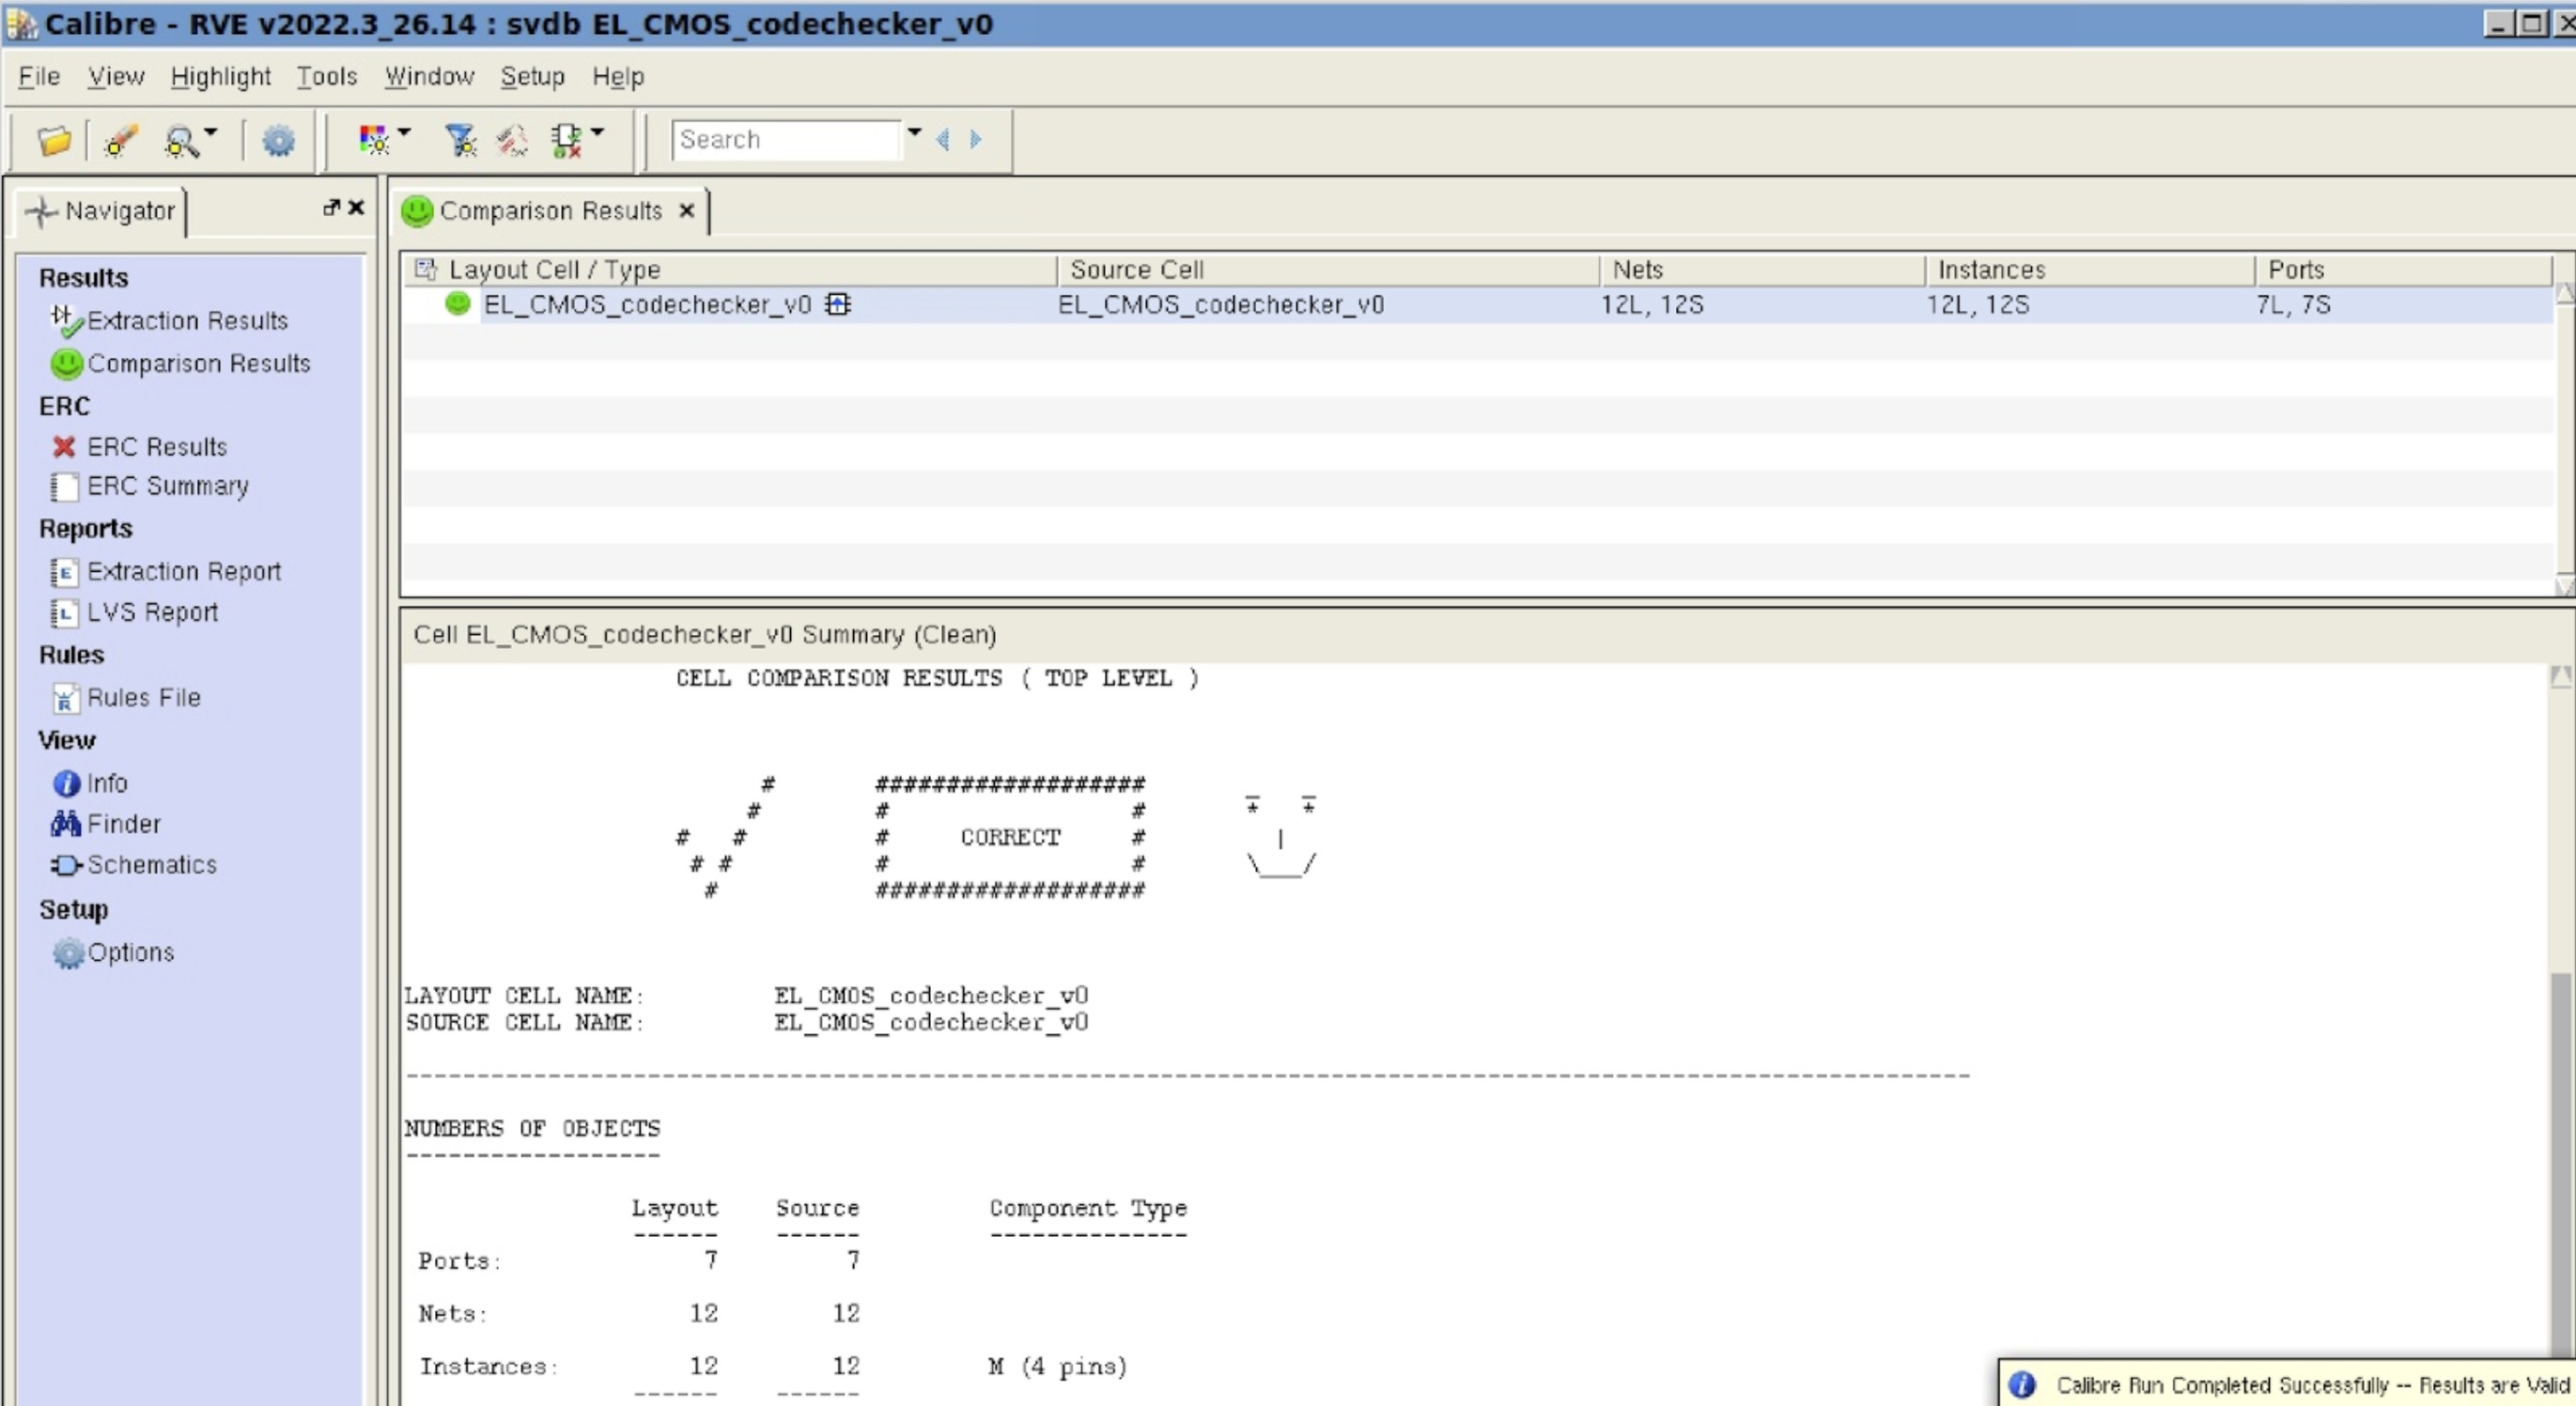Click the clear highlights eraser icon
Image resolution: width=2576 pixels, height=1406 pixels.
(x=120, y=140)
